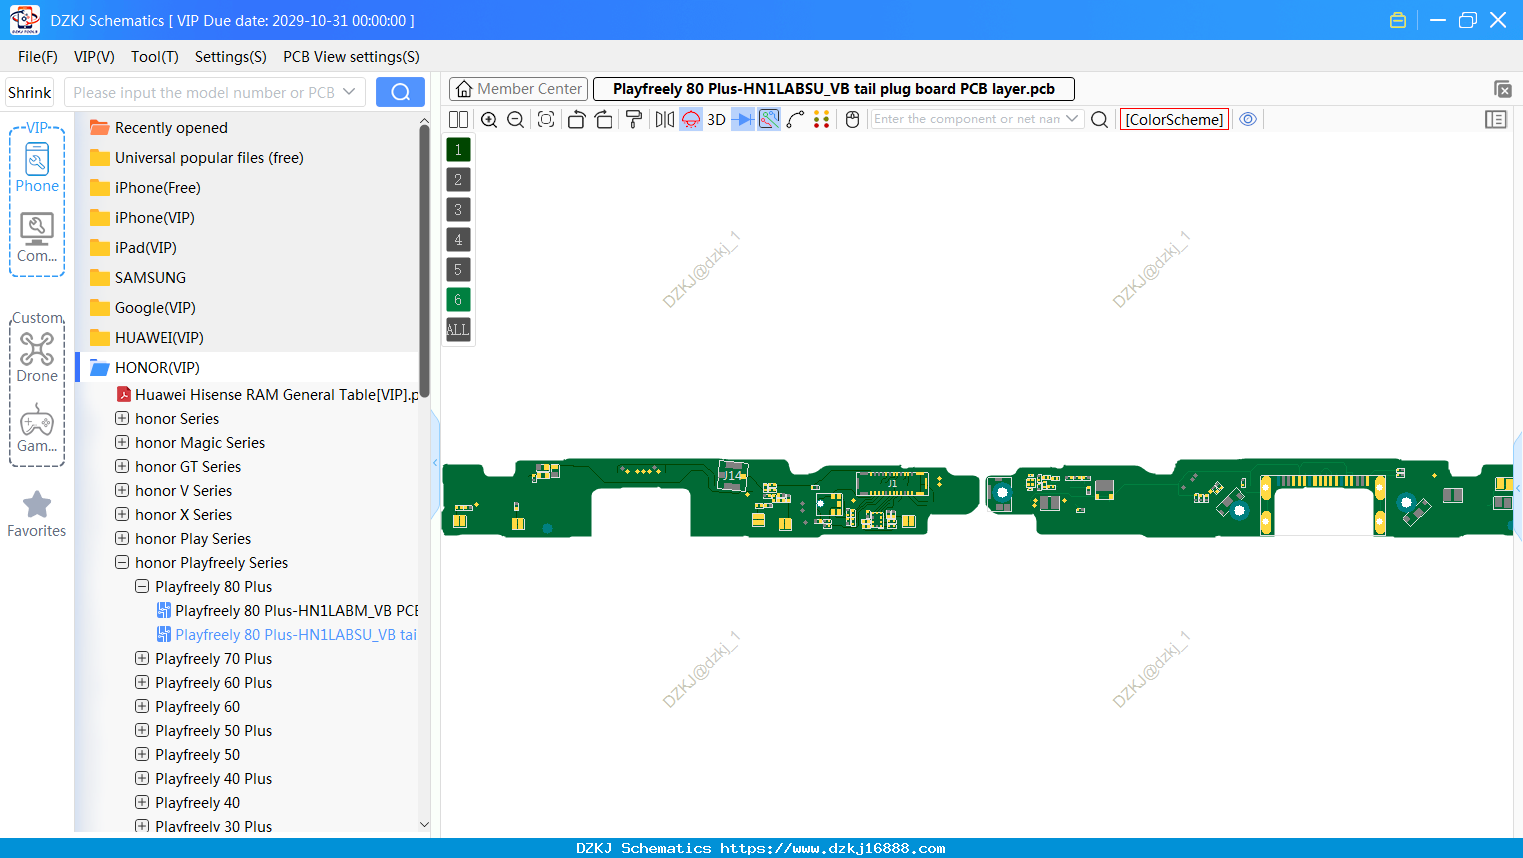Open the Settings(S) menu
The width and height of the screenshot is (1523, 858).
(231, 57)
